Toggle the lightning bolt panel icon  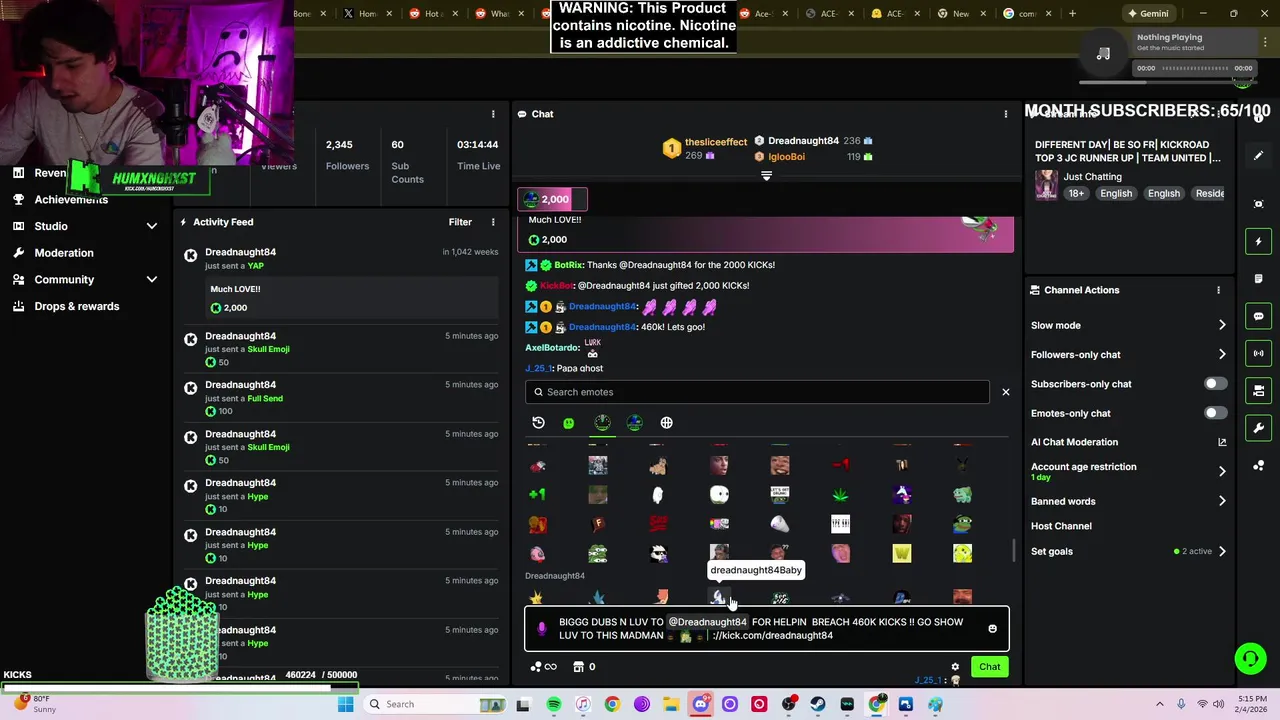[1259, 241]
